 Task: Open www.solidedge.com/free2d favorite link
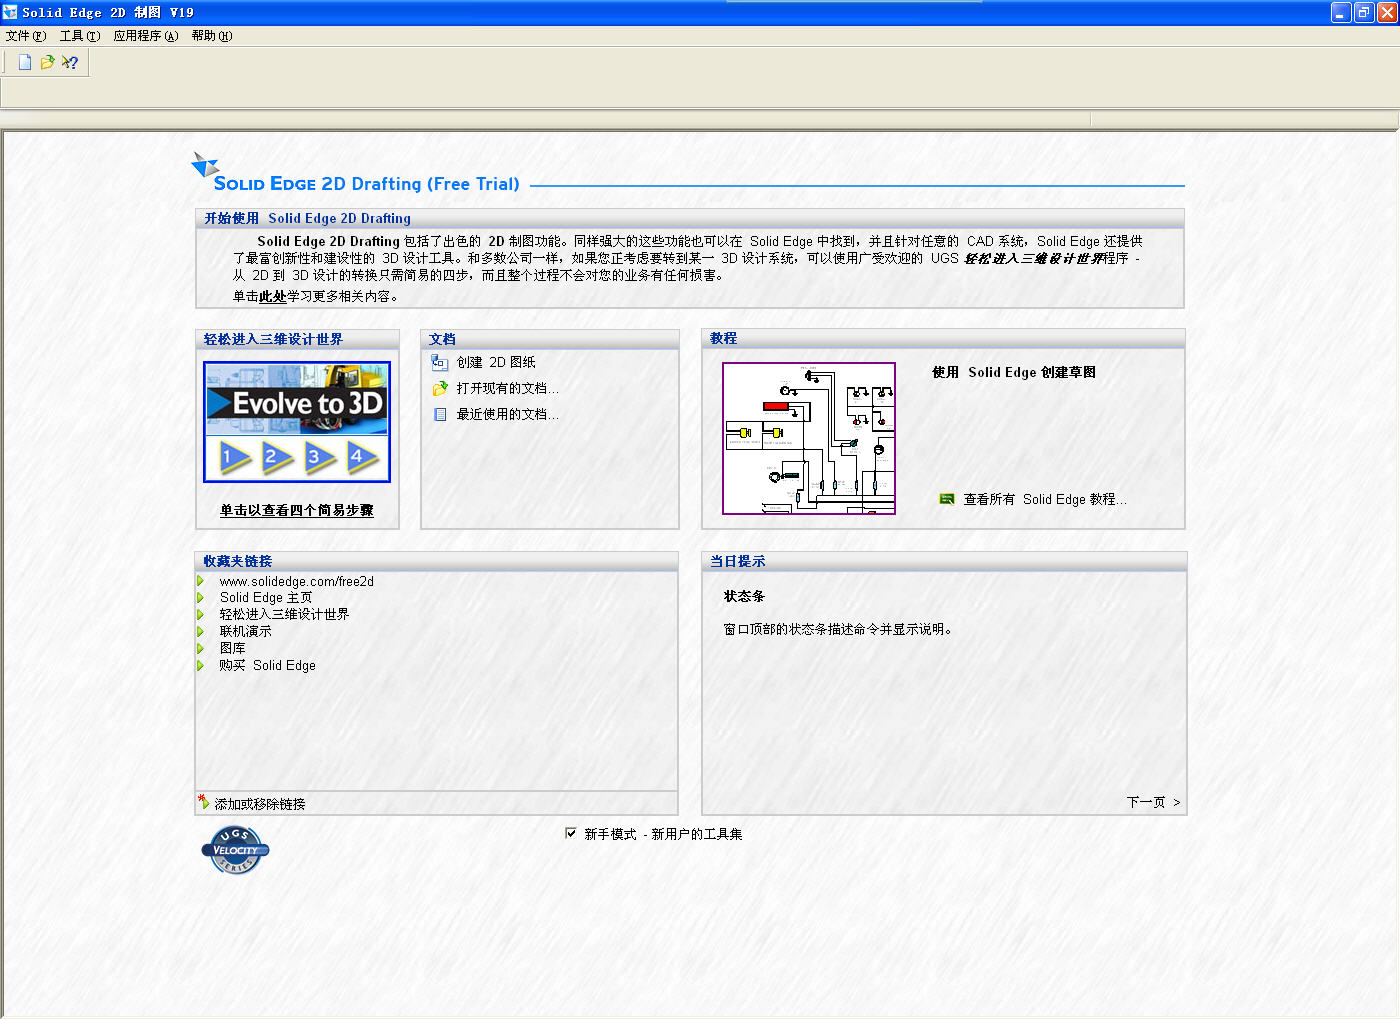(x=297, y=582)
